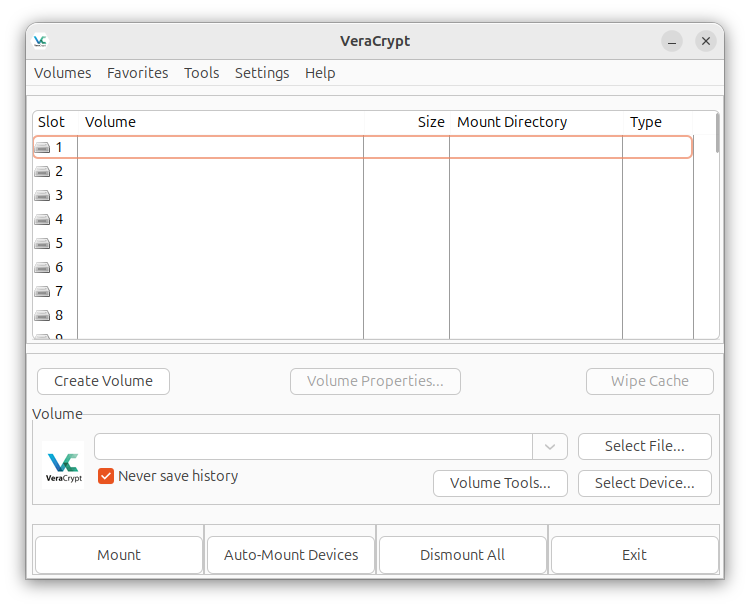Select slot number 2 text
The width and height of the screenshot is (750, 608).
click(59, 171)
